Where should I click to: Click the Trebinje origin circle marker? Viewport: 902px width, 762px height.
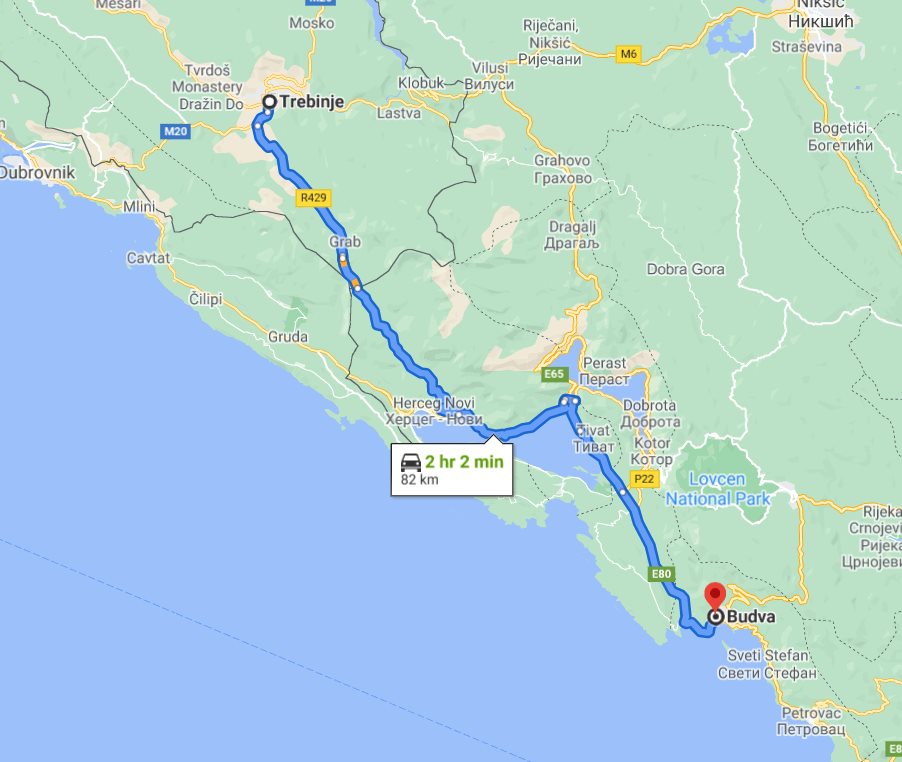[270, 102]
